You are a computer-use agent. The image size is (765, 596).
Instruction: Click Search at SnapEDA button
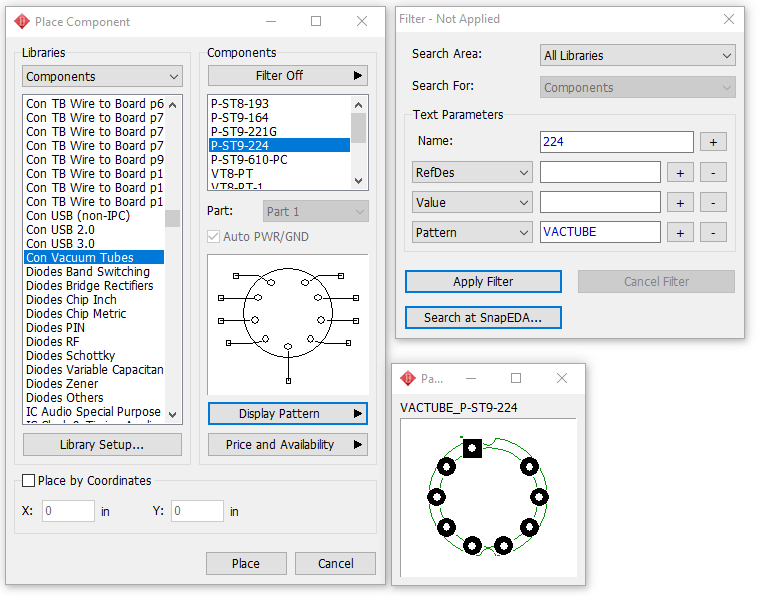click(x=483, y=318)
